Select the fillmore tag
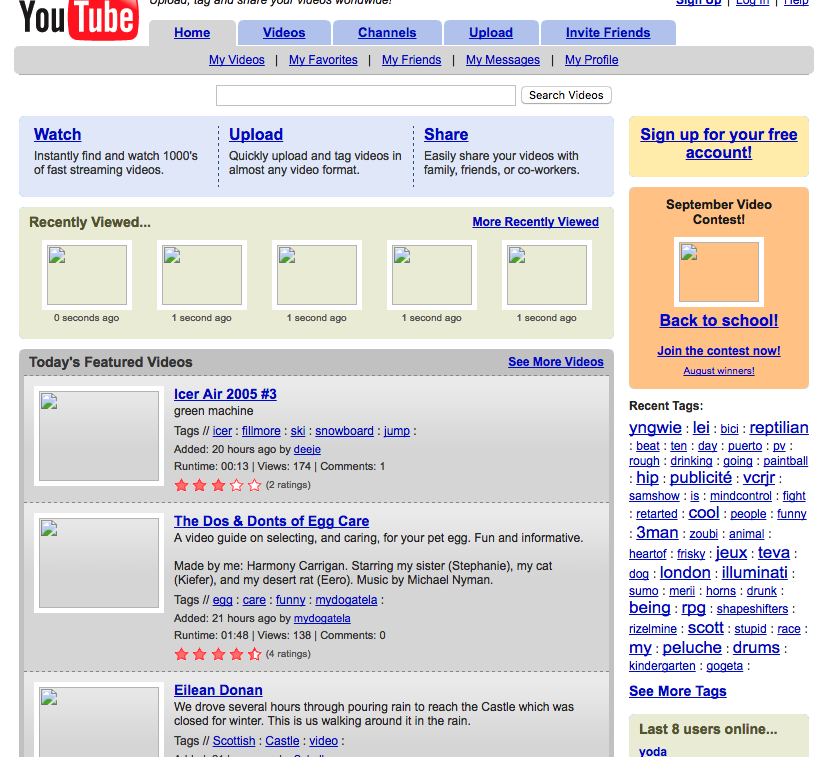The width and height of the screenshot is (827, 757). click(261, 431)
